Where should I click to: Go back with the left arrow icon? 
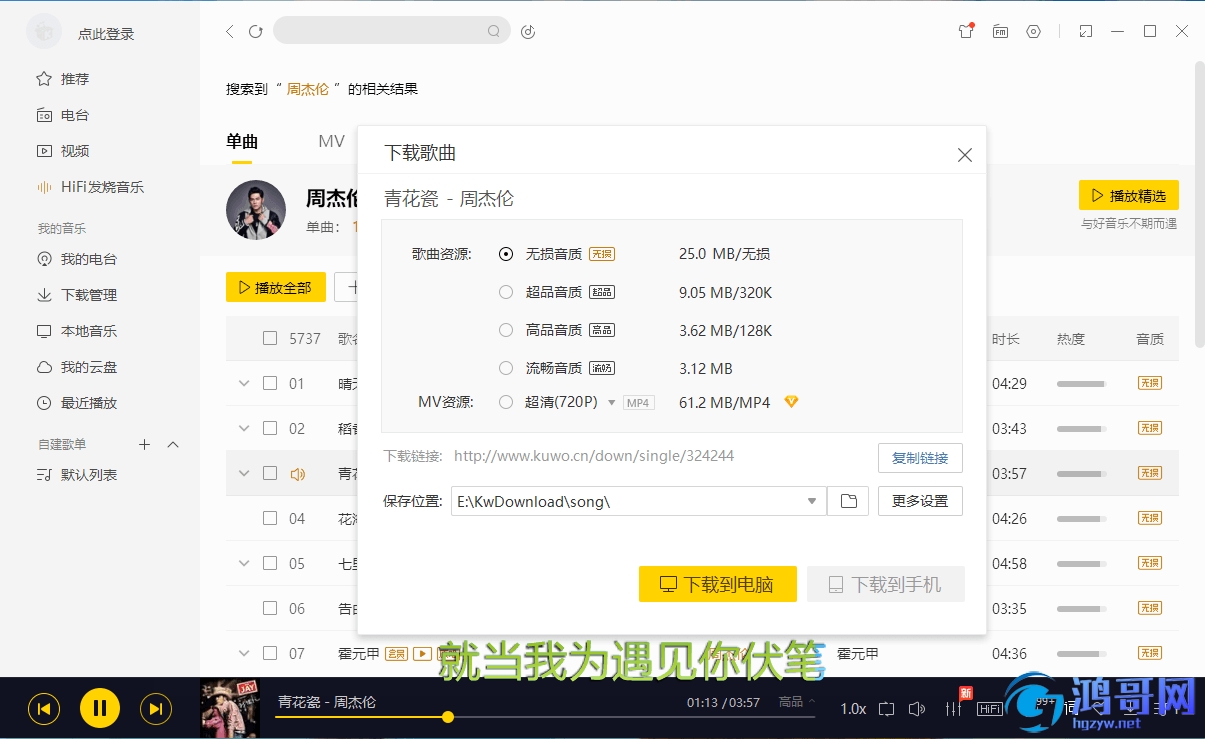[230, 32]
